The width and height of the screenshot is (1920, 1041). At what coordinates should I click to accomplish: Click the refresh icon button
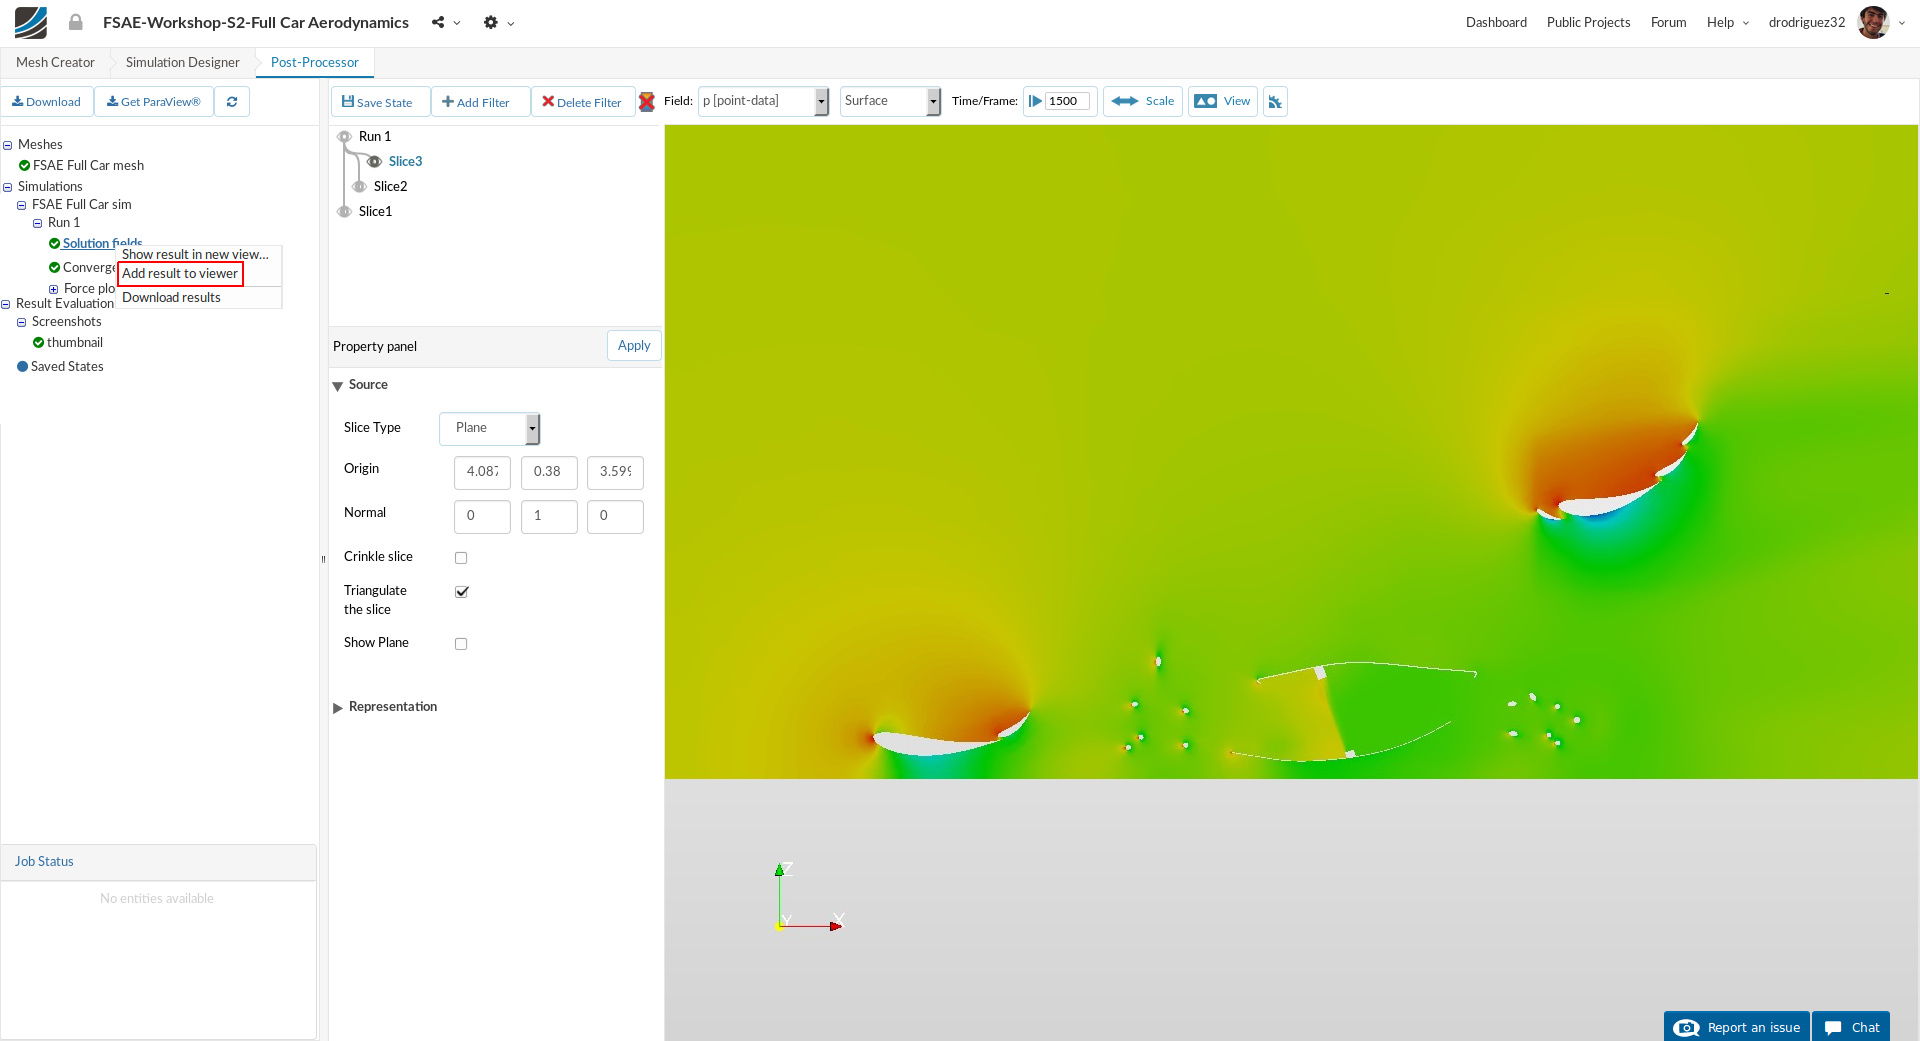click(x=232, y=102)
